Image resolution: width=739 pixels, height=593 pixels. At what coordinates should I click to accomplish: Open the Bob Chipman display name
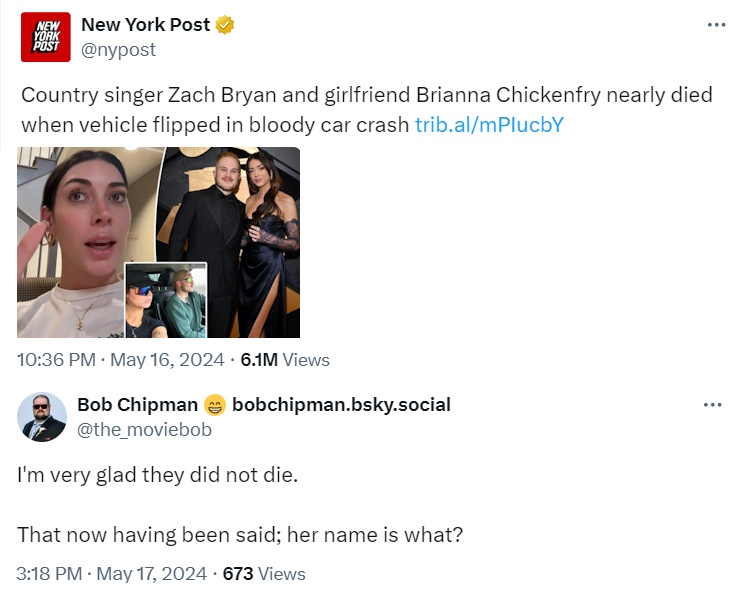136,405
